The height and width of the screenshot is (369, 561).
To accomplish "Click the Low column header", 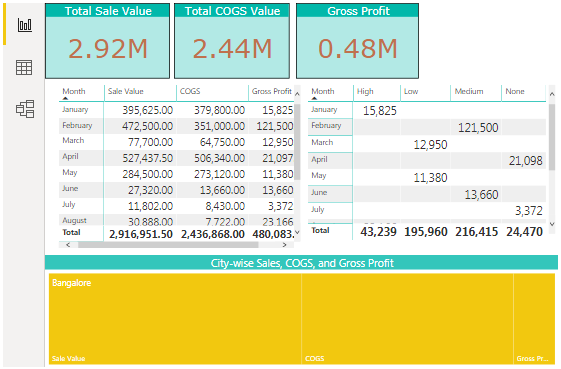I will [x=411, y=91].
